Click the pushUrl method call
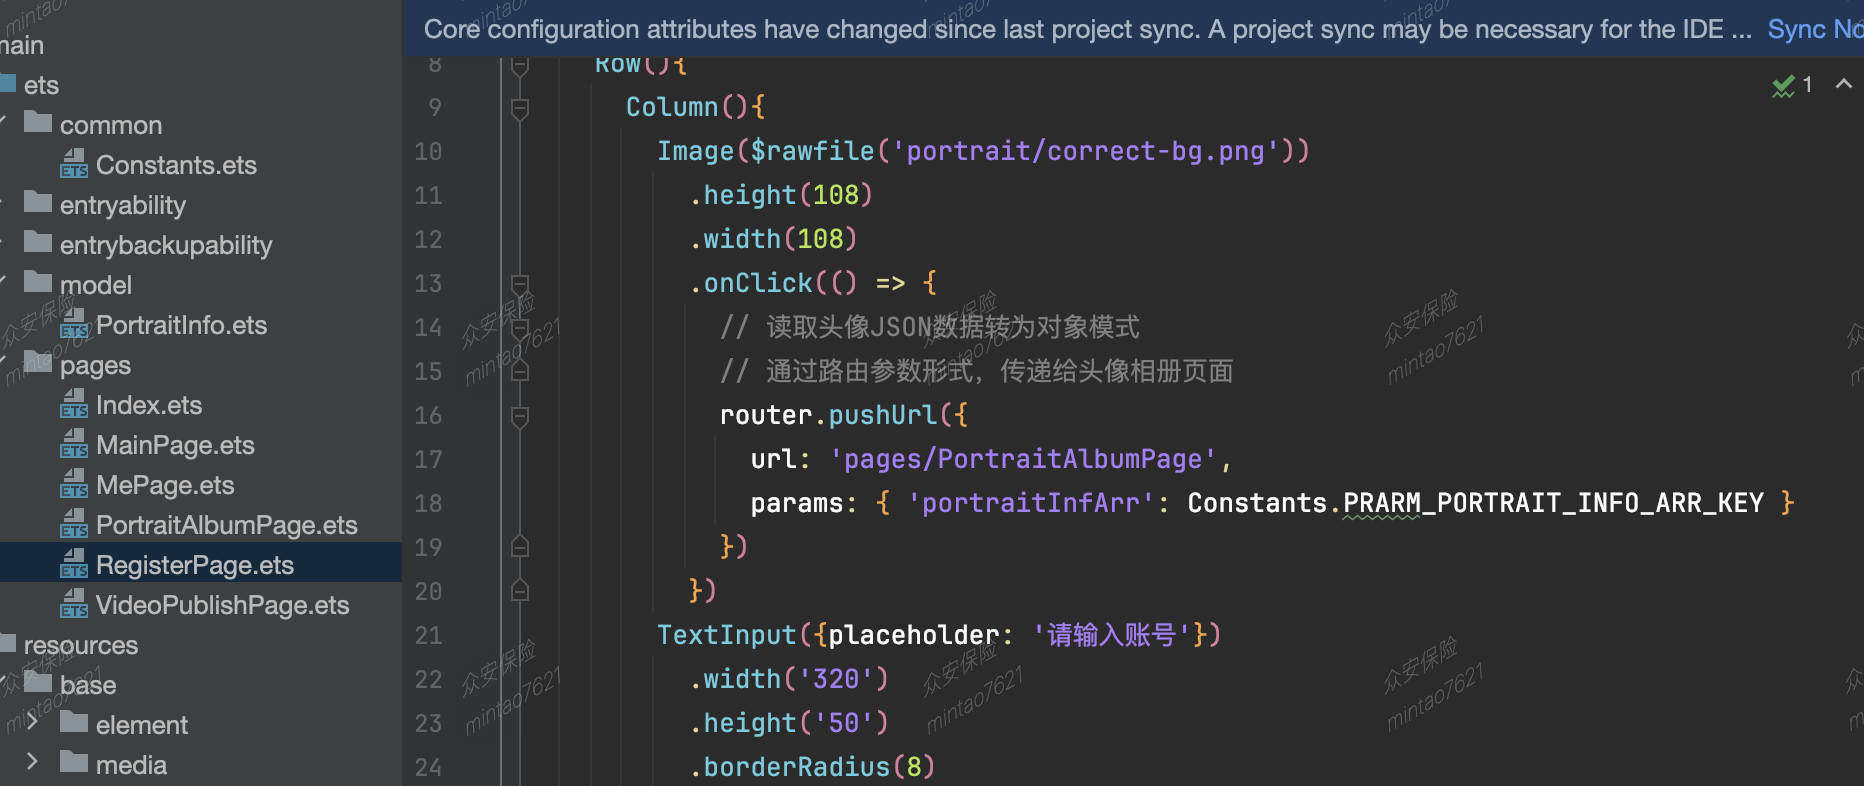Screen dimensions: 1864x786 click(883, 415)
